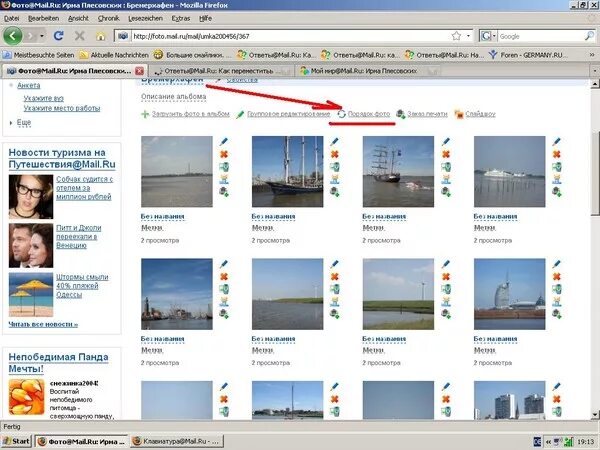The image size is (600, 450).
Task: Switch to the Ответы@Mail.Ru Как переместить tab
Action: tap(220, 71)
